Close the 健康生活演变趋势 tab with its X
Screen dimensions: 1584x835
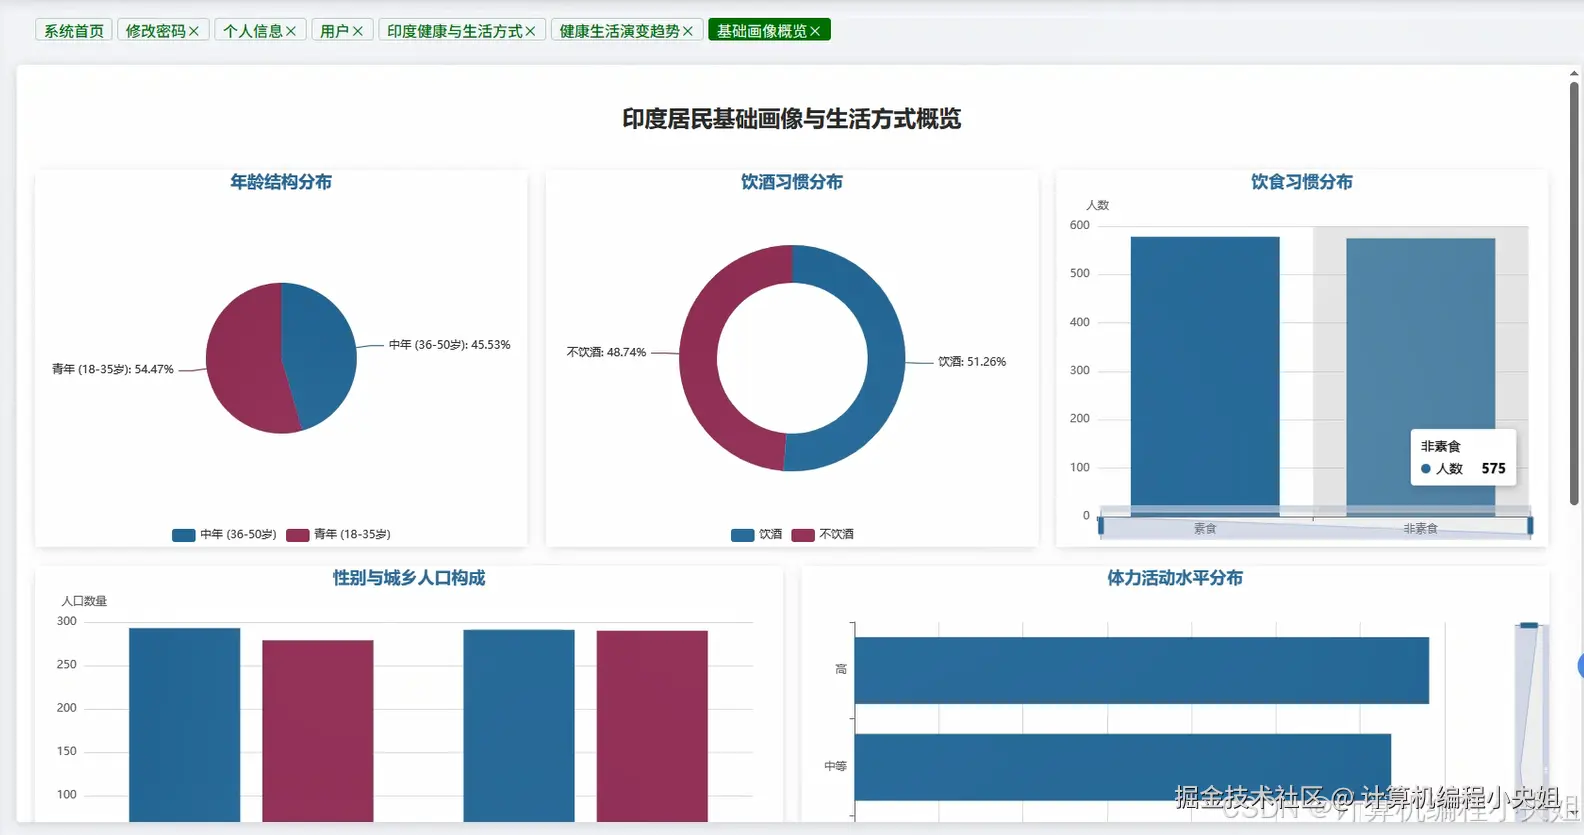[688, 32]
